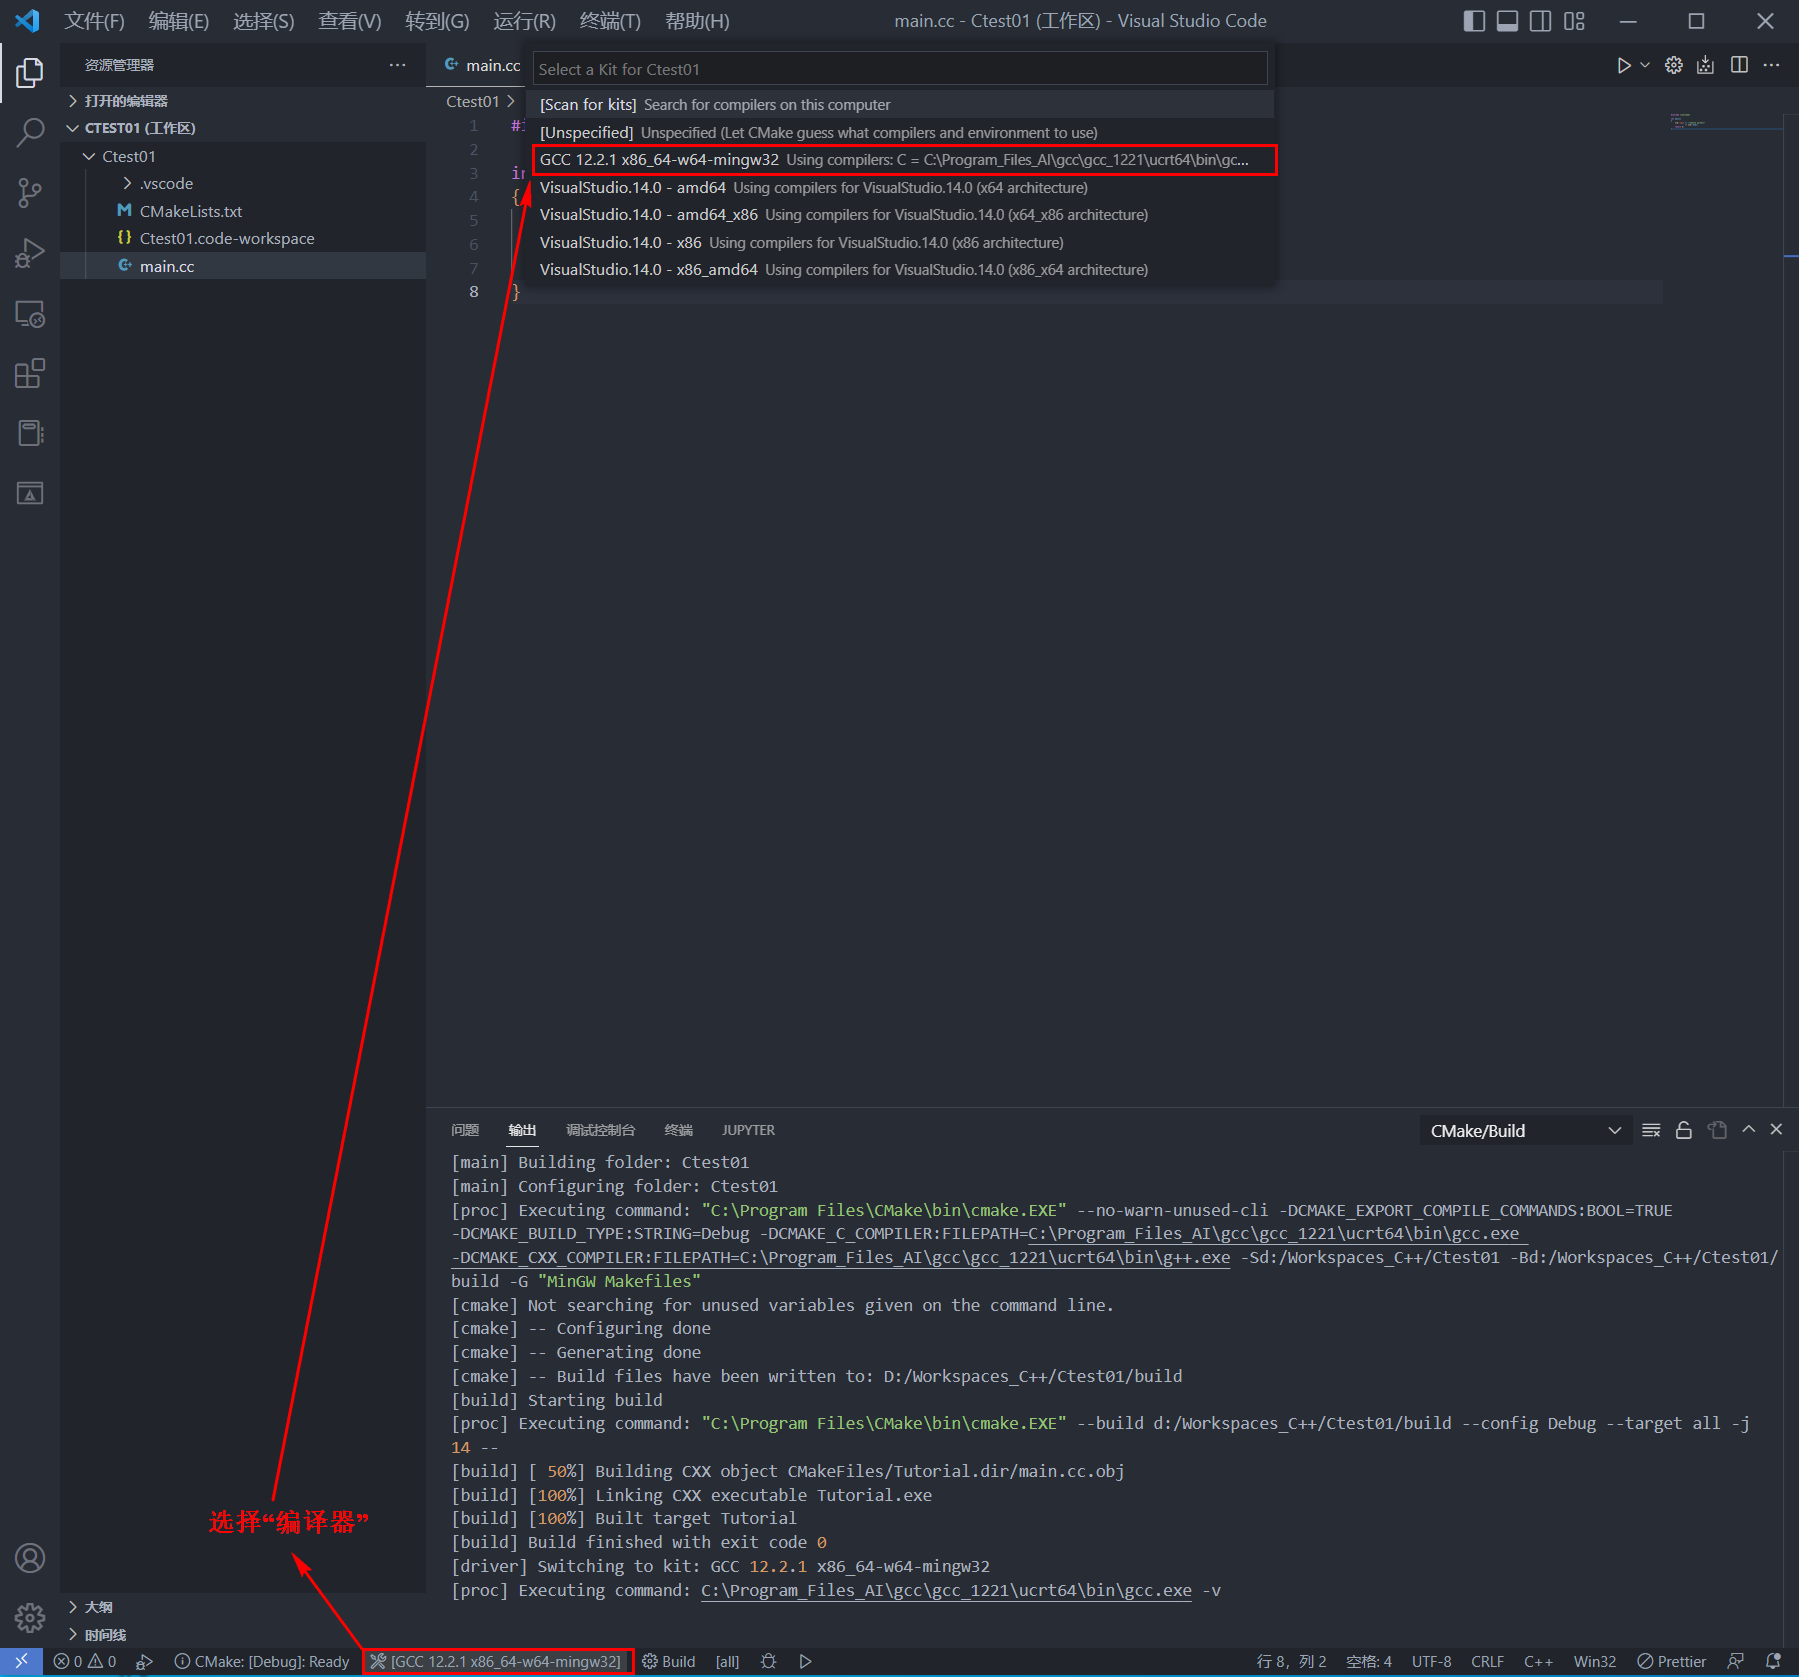Toggle the primary sidebar visibility
This screenshot has width=1799, height=1677.
pos(1474,21)
